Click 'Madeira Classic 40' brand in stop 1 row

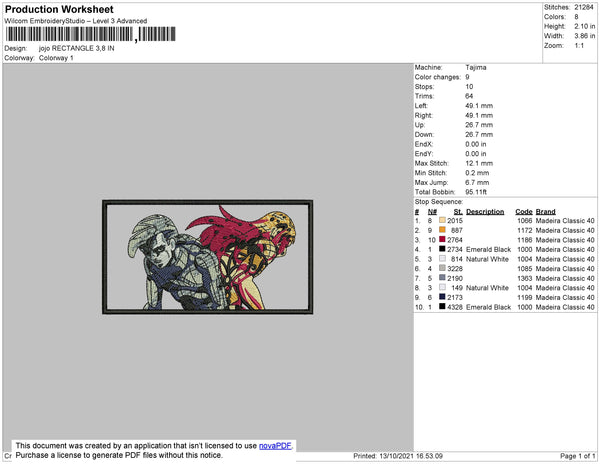565,221
